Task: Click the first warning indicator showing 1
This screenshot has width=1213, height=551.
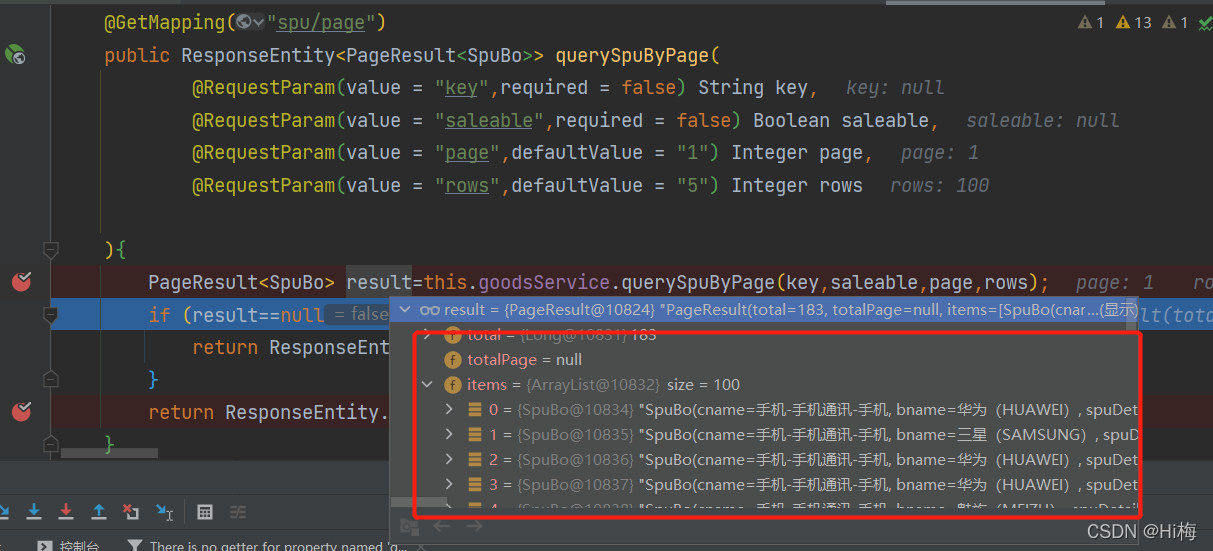Action: 1091,22
